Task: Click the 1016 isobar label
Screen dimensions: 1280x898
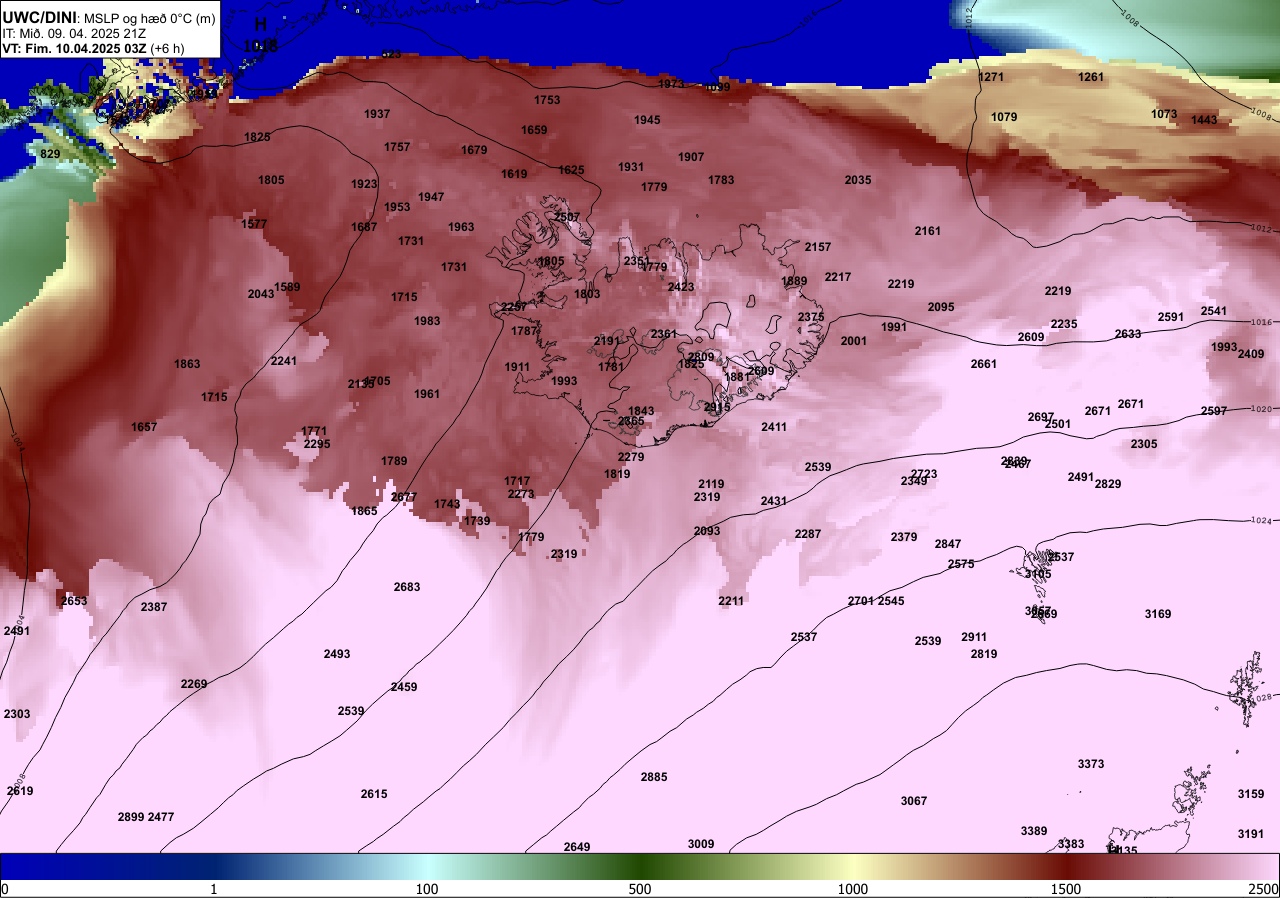Action: tap(1262, 322)
